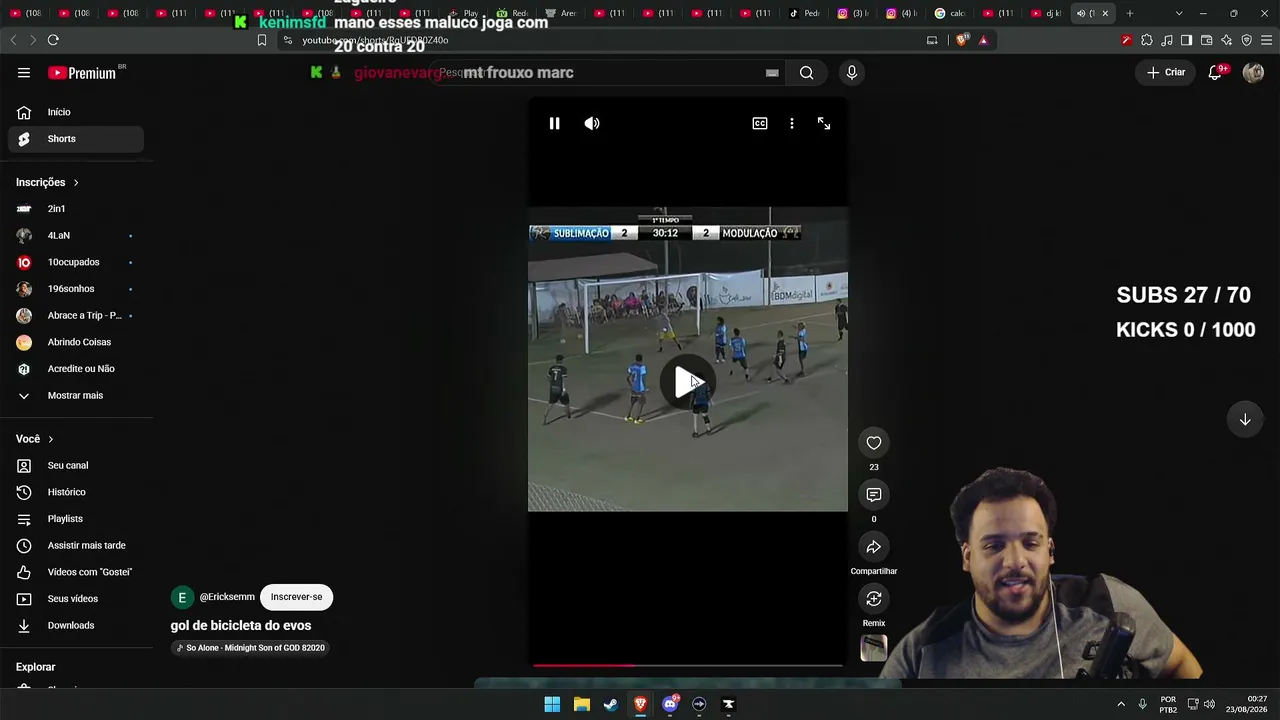
Task: Open a new browser tab
Action: pyautogui.click(x=1130, y=13)
